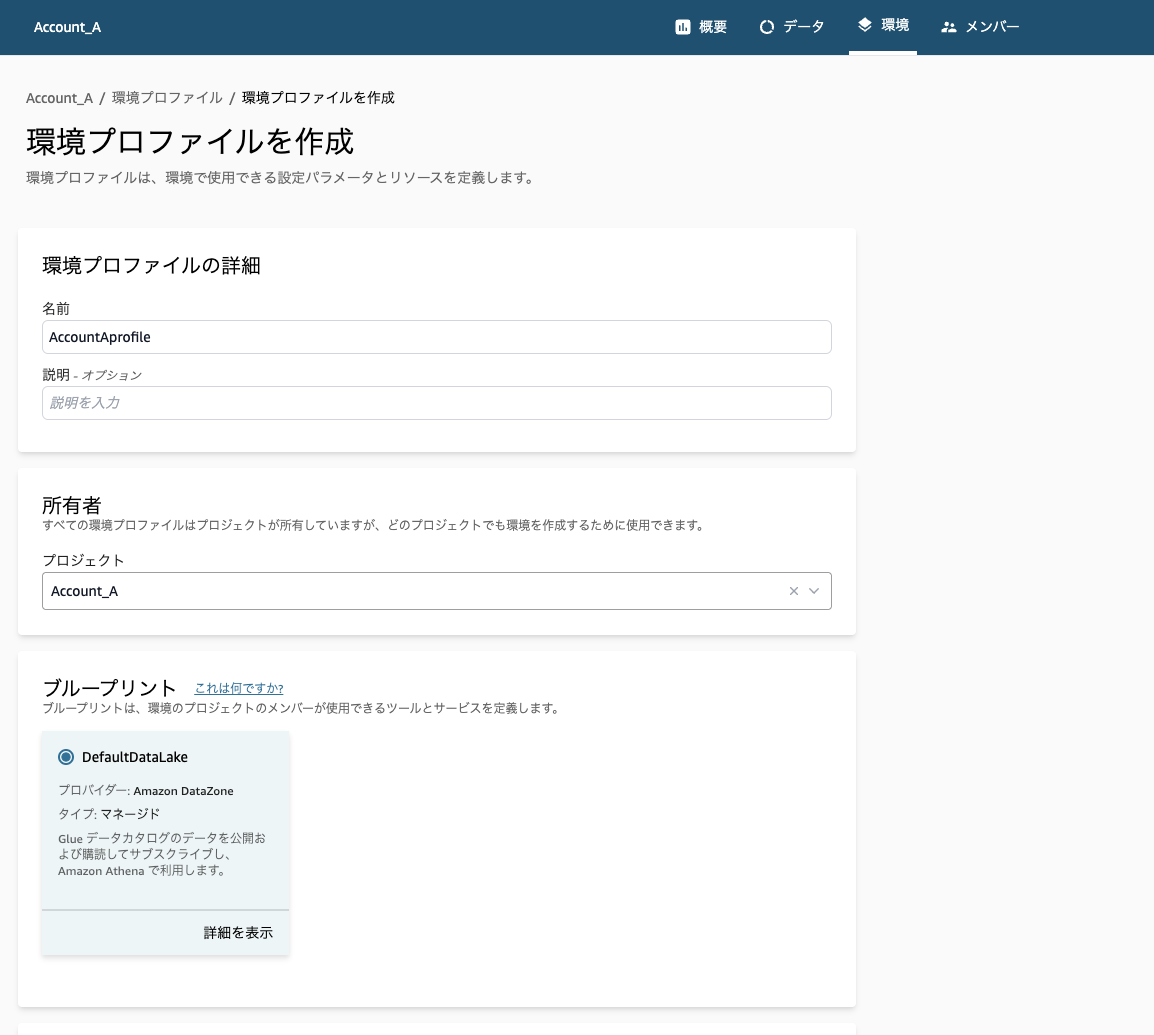Viewport: 1154px width, 1035px height.
Task: Click Account_A in the header
Action: (x=67, y=27)
